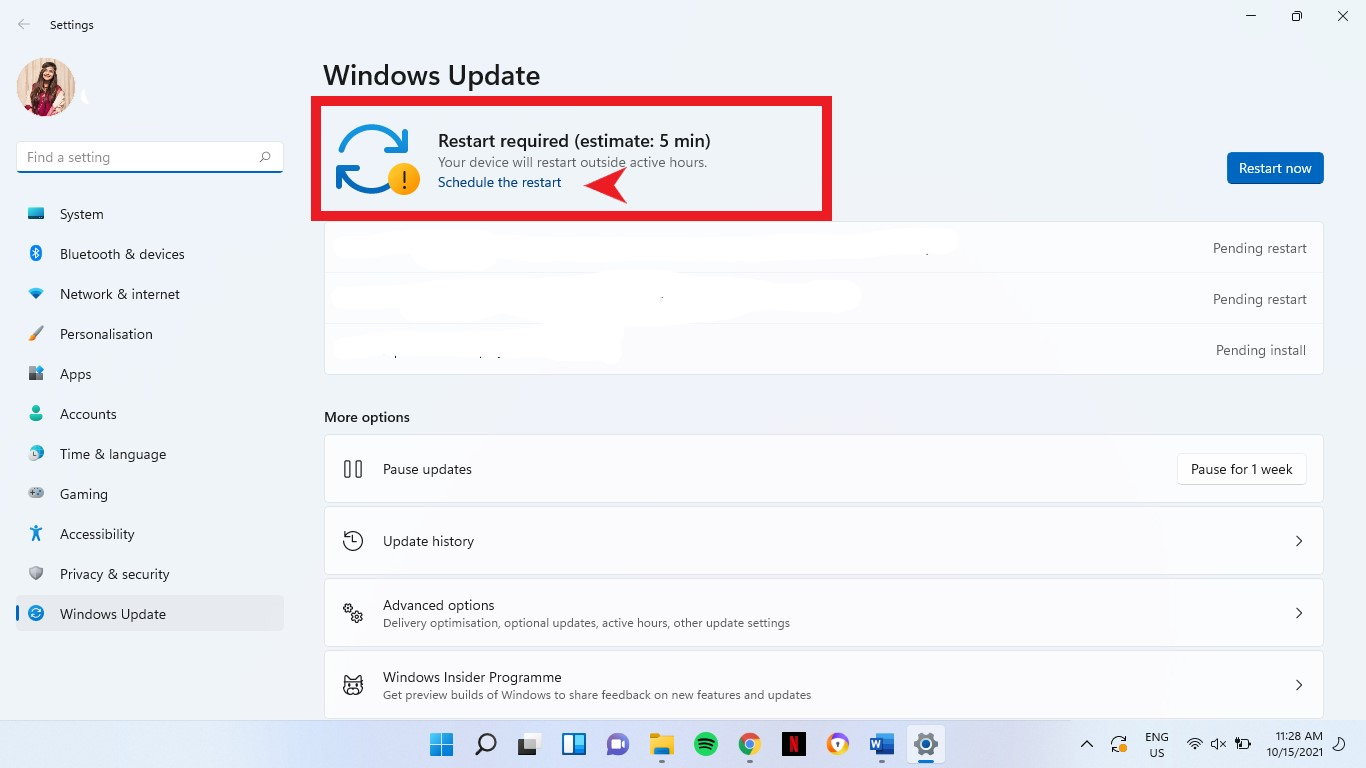Viewport: 1366px width, 768px height.
Task: Click the Network & internet Wi-Fi icon
Action: (x=36, y=294)
